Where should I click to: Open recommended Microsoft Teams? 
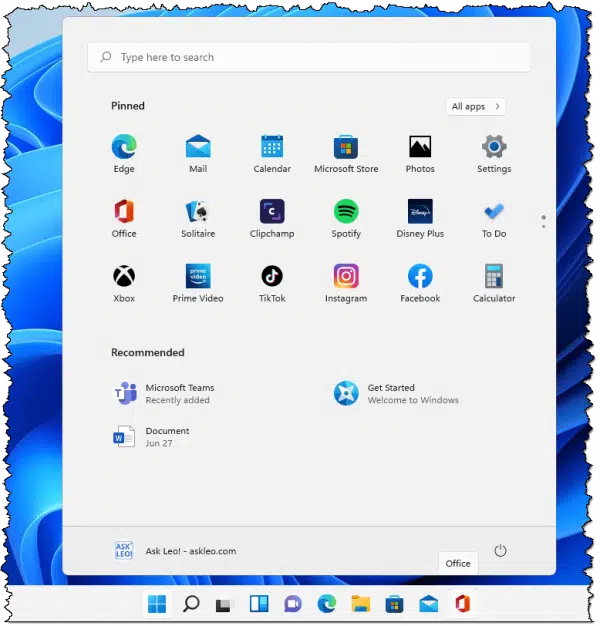click(x=164, y=394)
